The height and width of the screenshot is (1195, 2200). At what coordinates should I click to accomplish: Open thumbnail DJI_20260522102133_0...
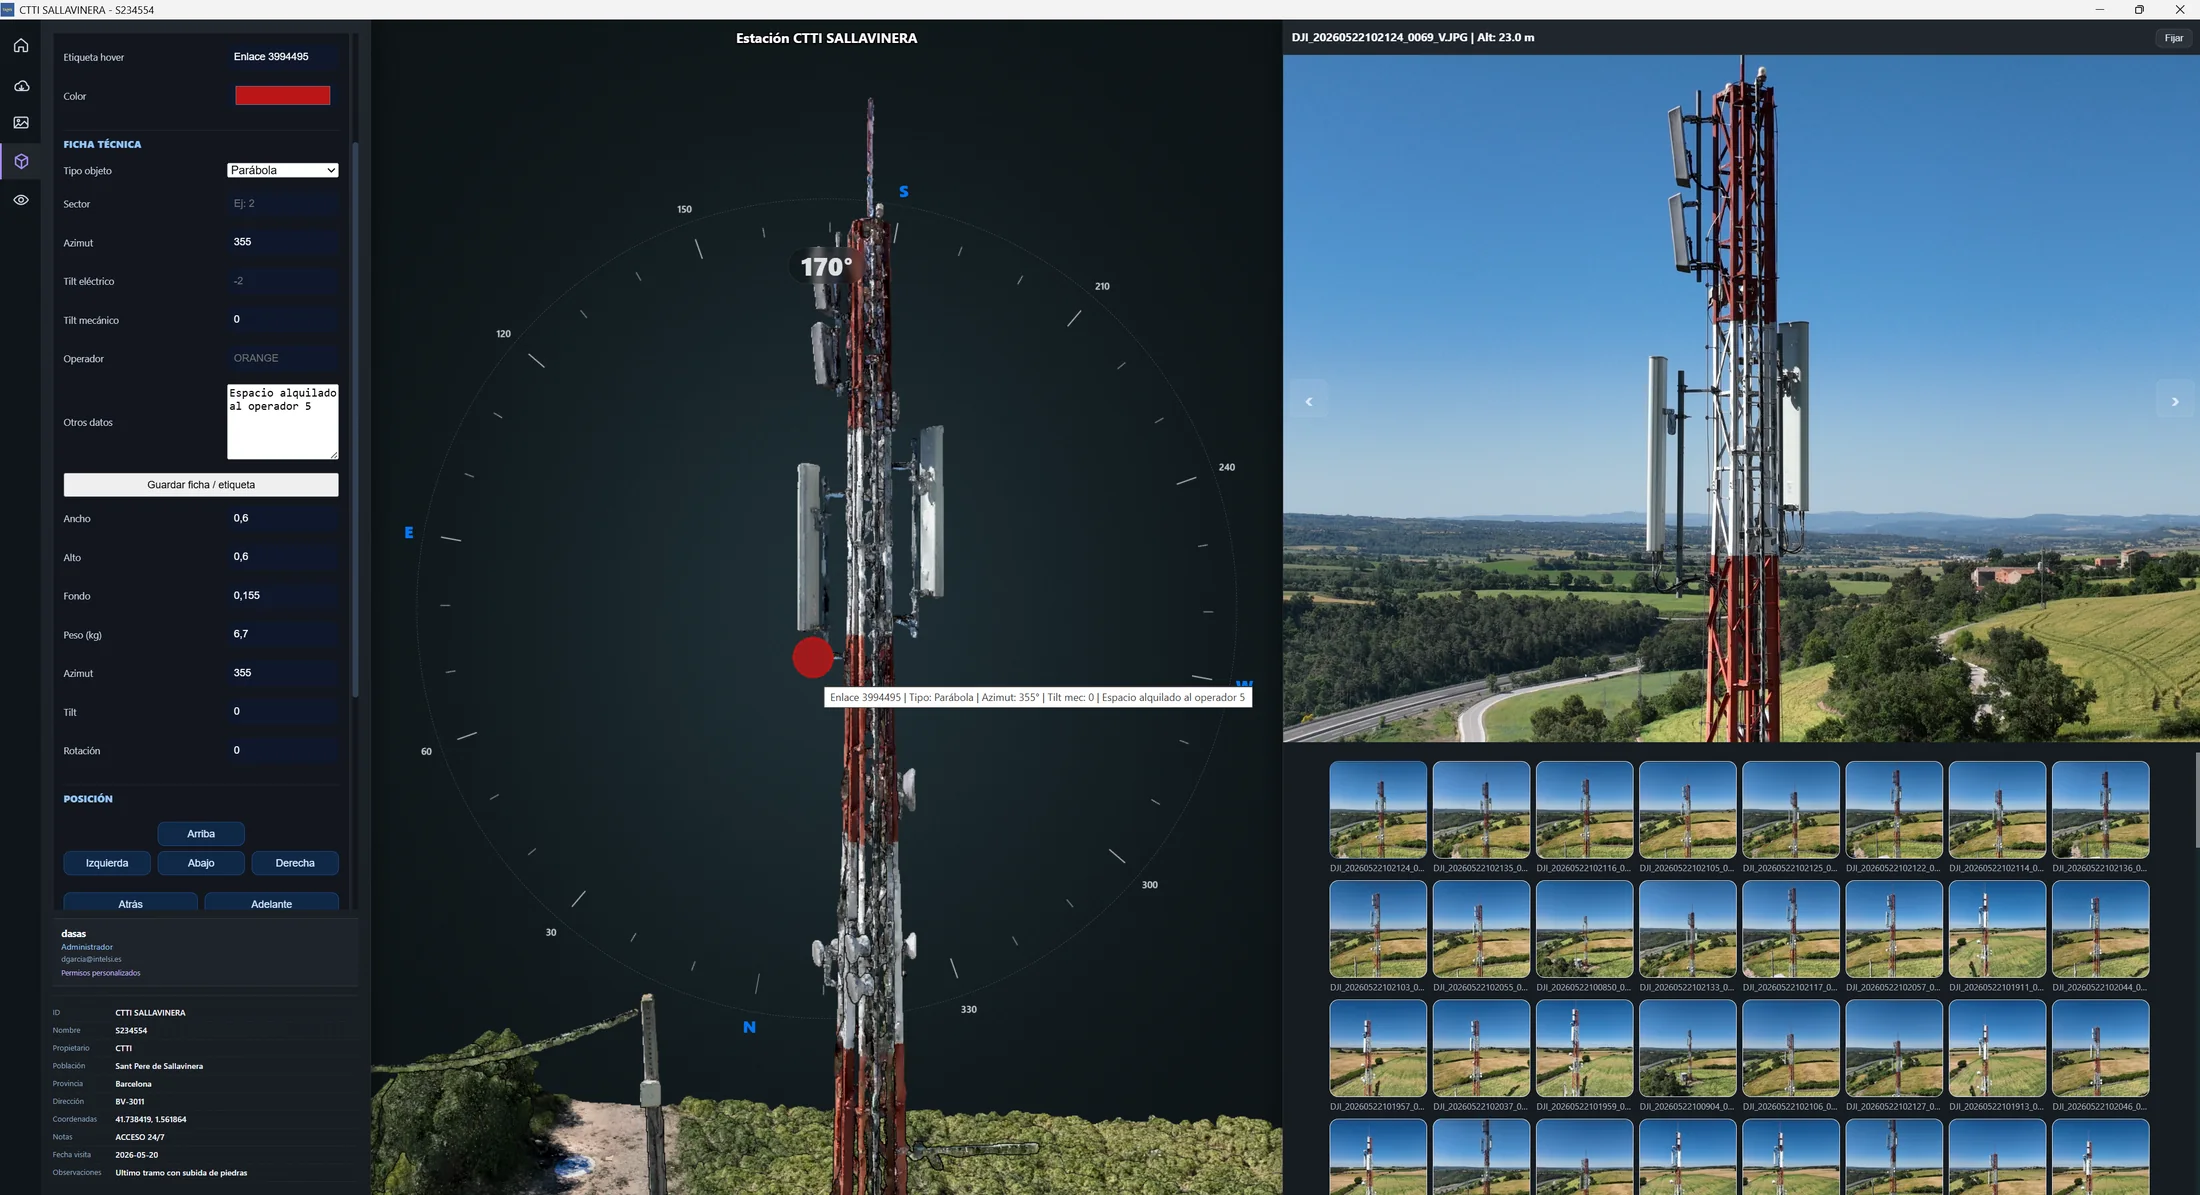click(1687, 929)
